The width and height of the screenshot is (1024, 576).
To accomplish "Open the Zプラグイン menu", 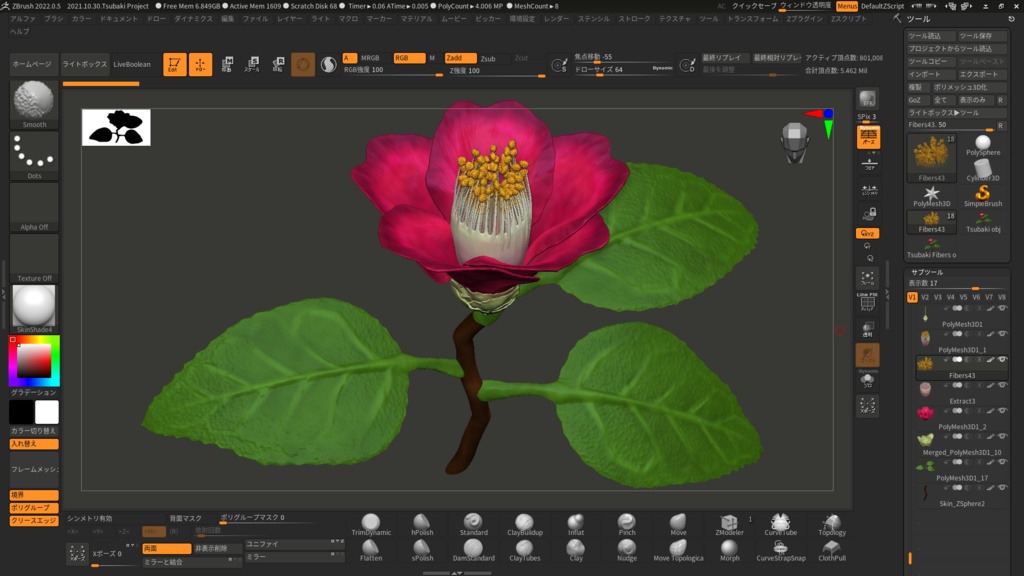I will [805, 19].
